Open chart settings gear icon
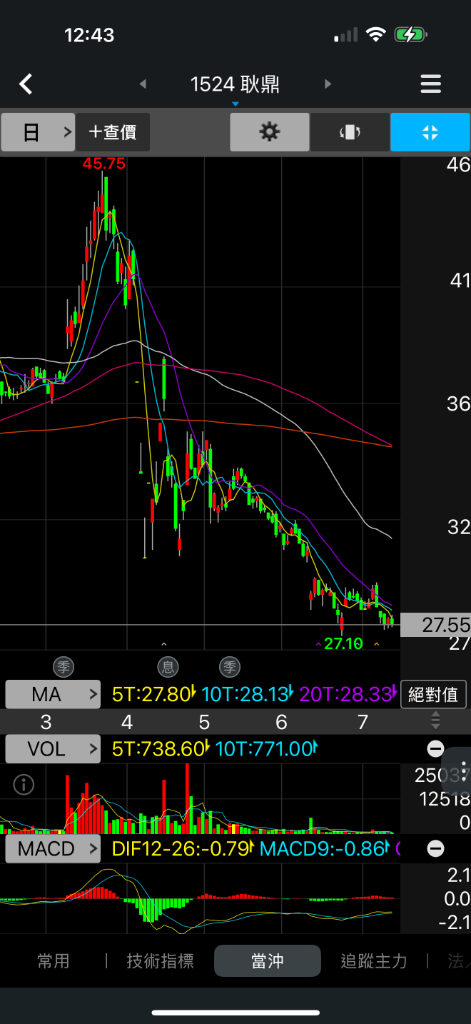 [270, 132]
